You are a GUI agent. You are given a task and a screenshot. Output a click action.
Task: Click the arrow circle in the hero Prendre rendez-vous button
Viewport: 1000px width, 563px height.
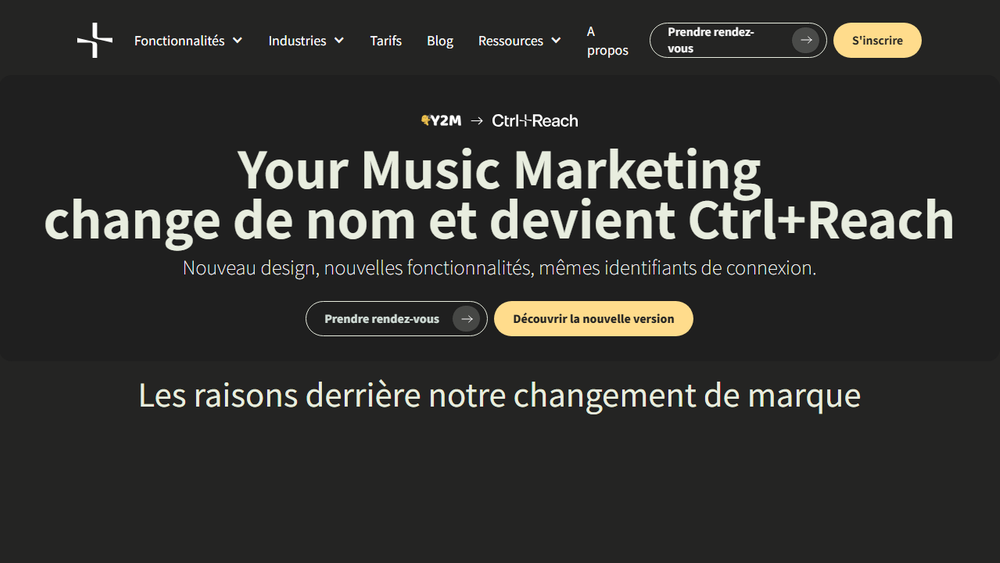point(466,319)
